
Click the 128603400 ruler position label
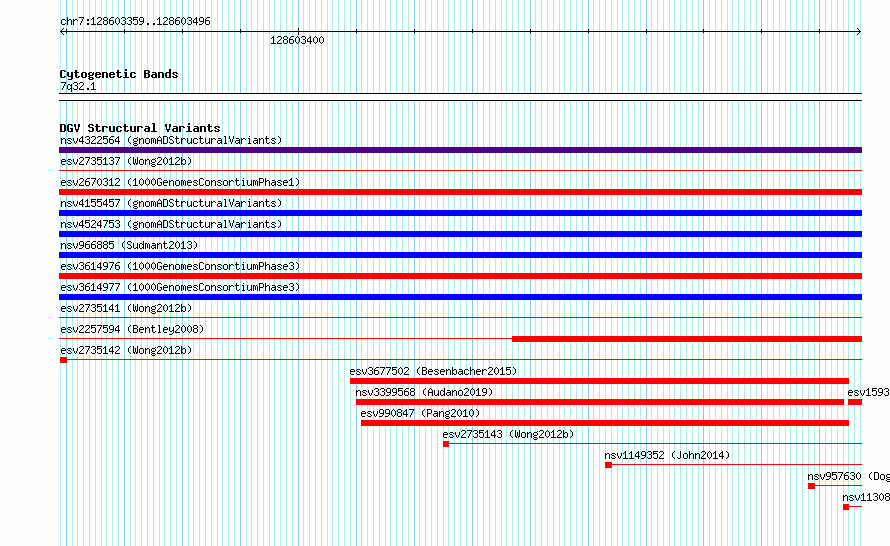[297, 40]
